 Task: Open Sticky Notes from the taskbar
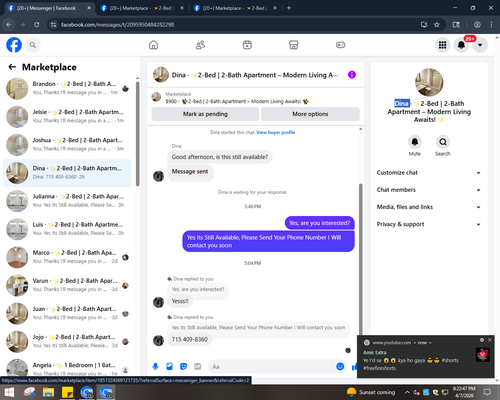point(68,392)
